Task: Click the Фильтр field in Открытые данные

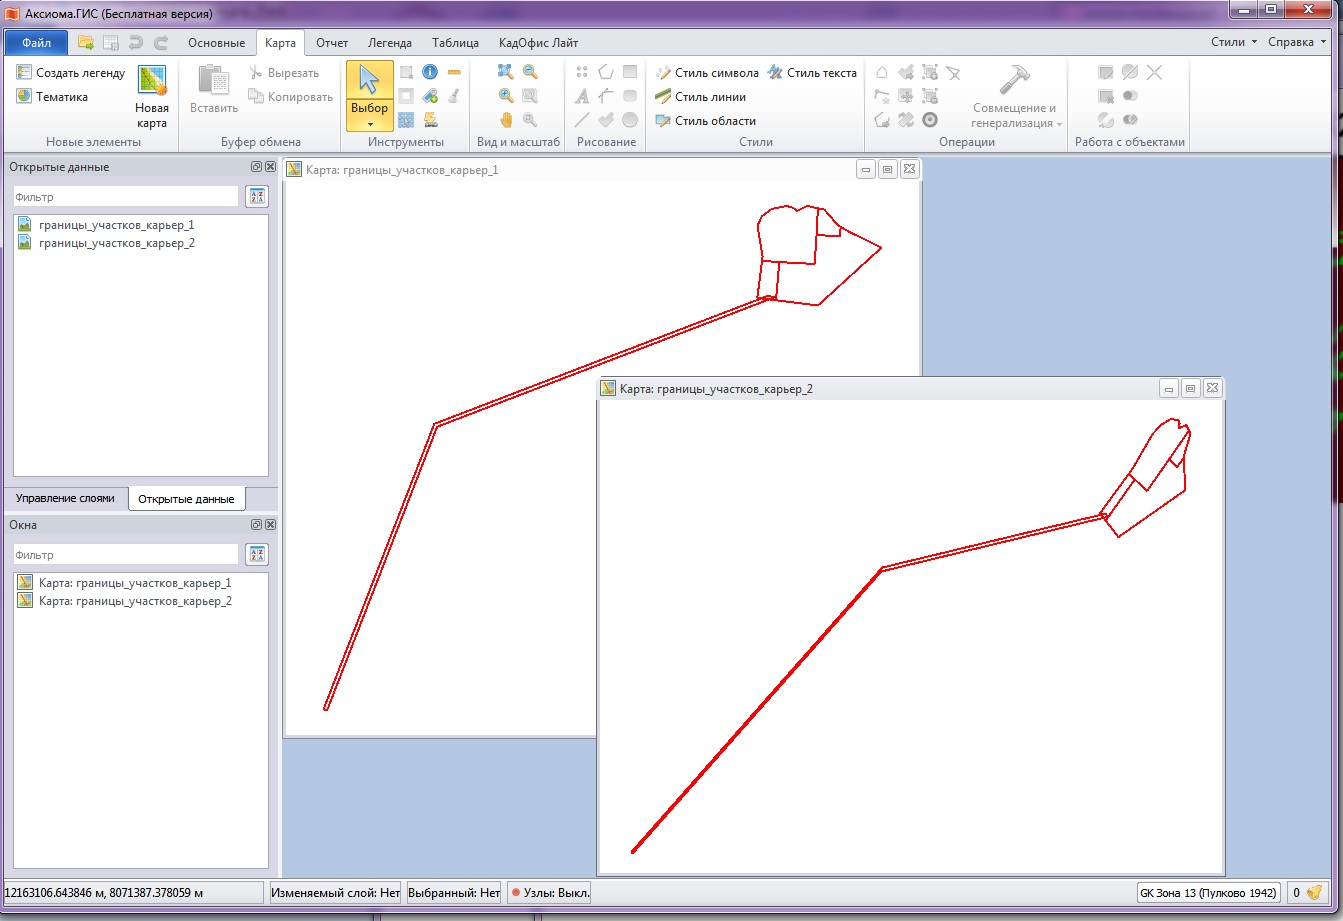Action: (125, 197)
